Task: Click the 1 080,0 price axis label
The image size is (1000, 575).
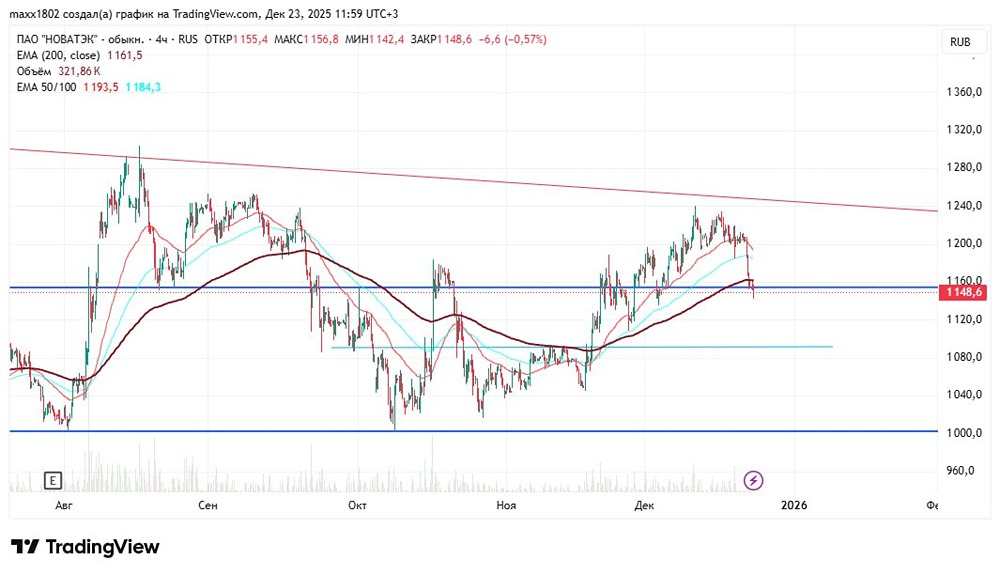Action: (x=964, y=357)
